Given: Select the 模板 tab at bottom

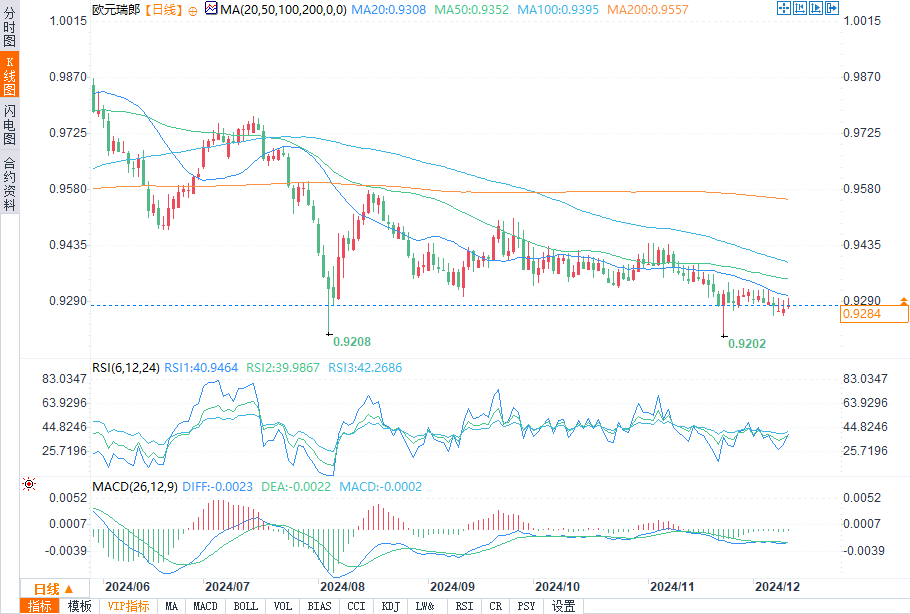Looking at the screenshot, I should (x=79, y=606).
